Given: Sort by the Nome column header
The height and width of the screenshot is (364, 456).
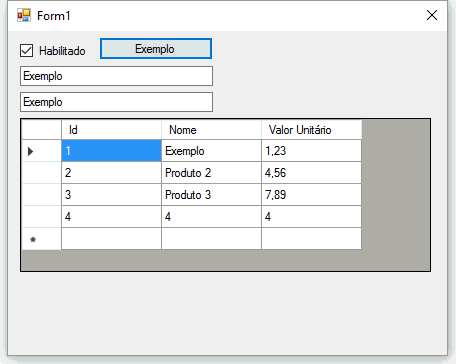Looking at the screenshot, I should click(x=211, y=130).
